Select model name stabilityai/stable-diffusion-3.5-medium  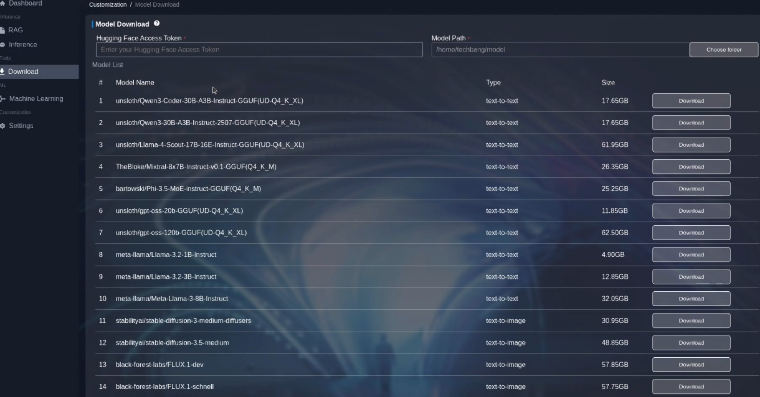(172, 343)
